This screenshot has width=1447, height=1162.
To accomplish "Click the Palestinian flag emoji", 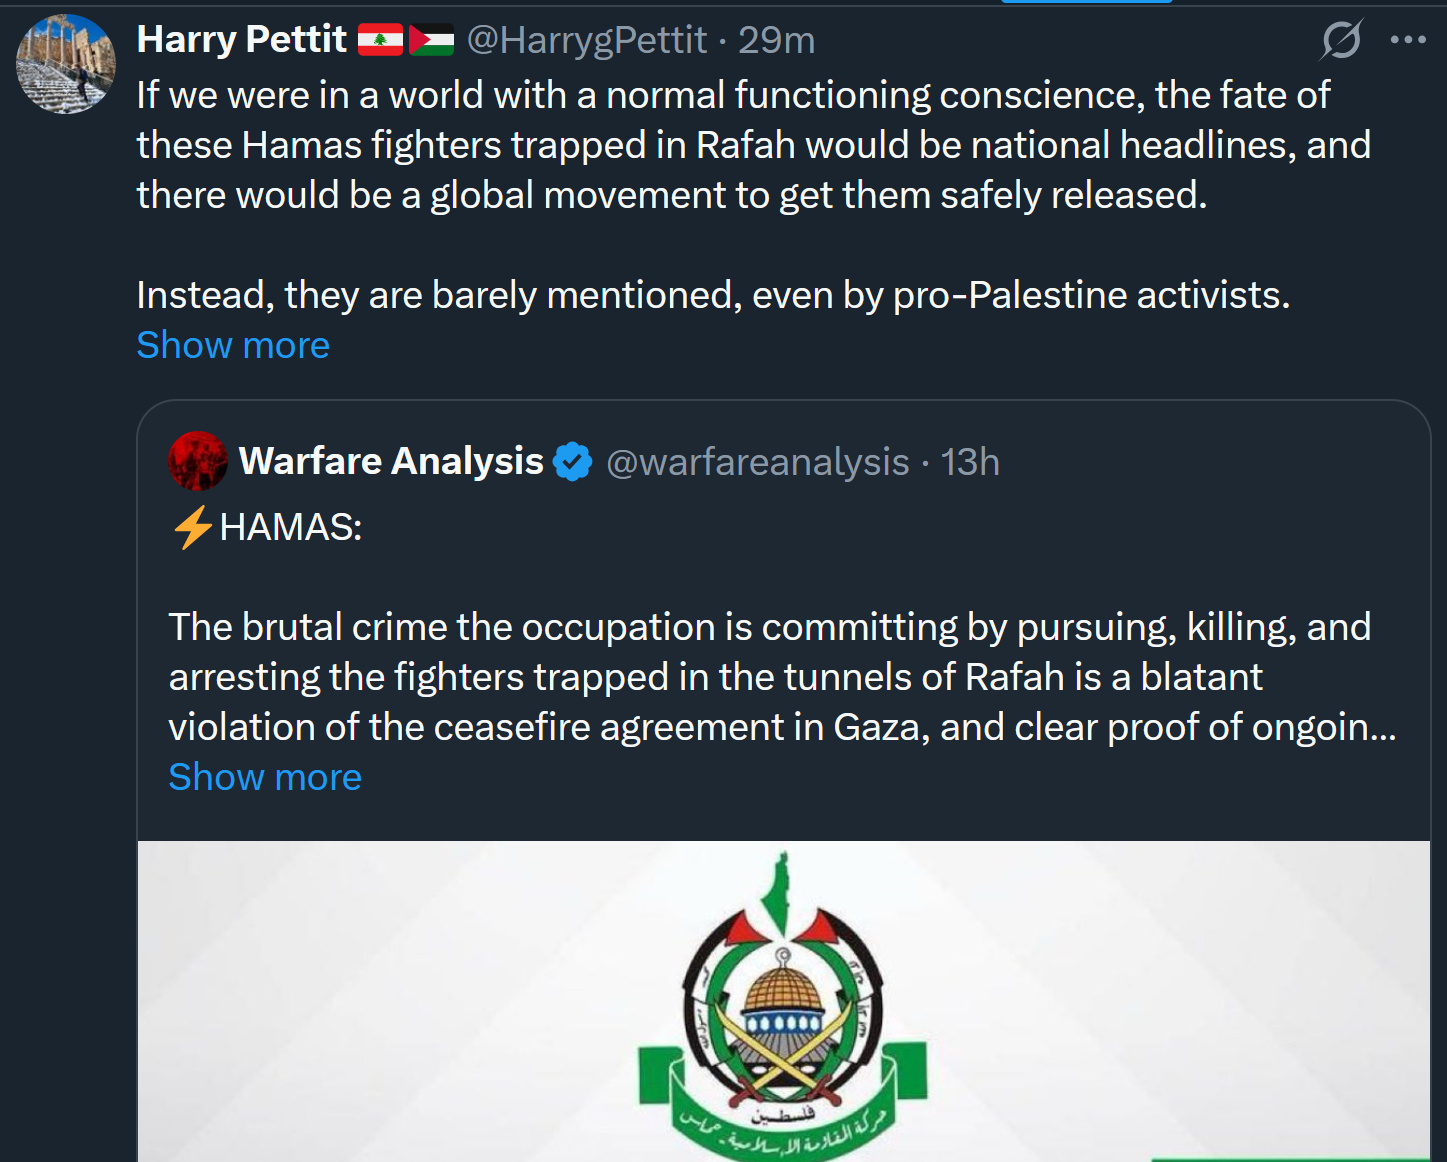I will point(432,40).
